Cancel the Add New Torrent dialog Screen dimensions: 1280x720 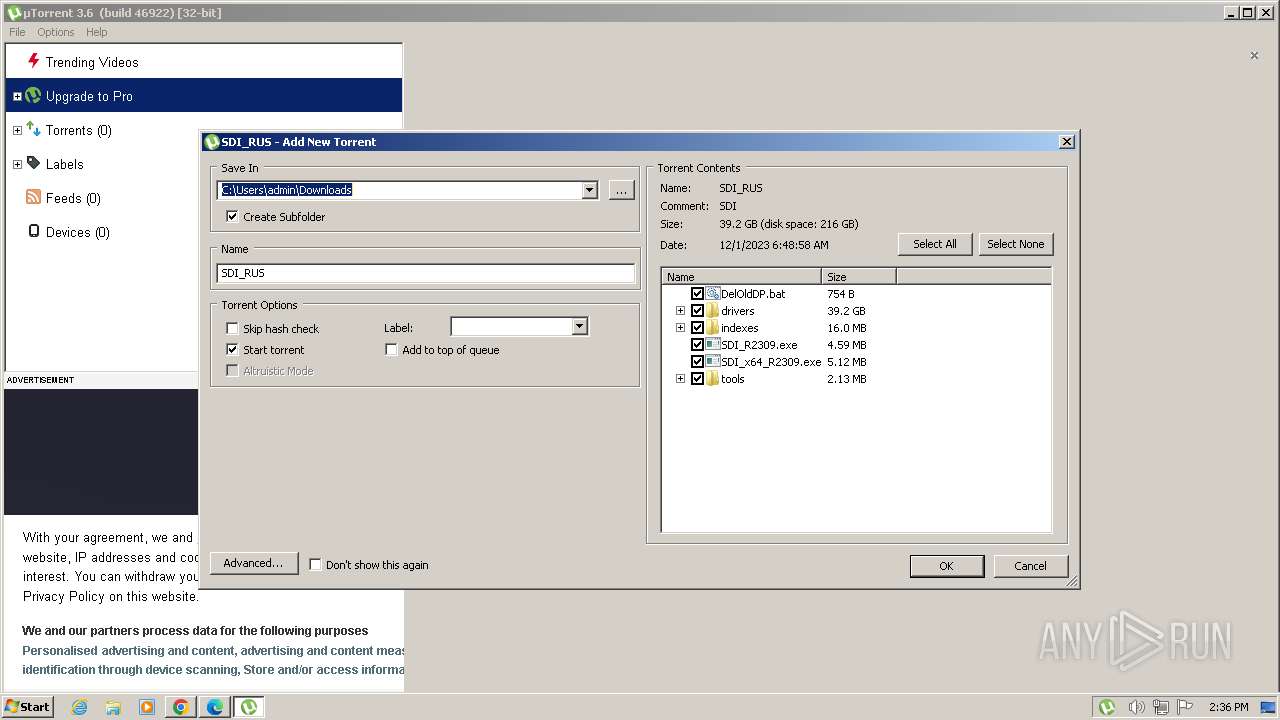coord(1031,566)
